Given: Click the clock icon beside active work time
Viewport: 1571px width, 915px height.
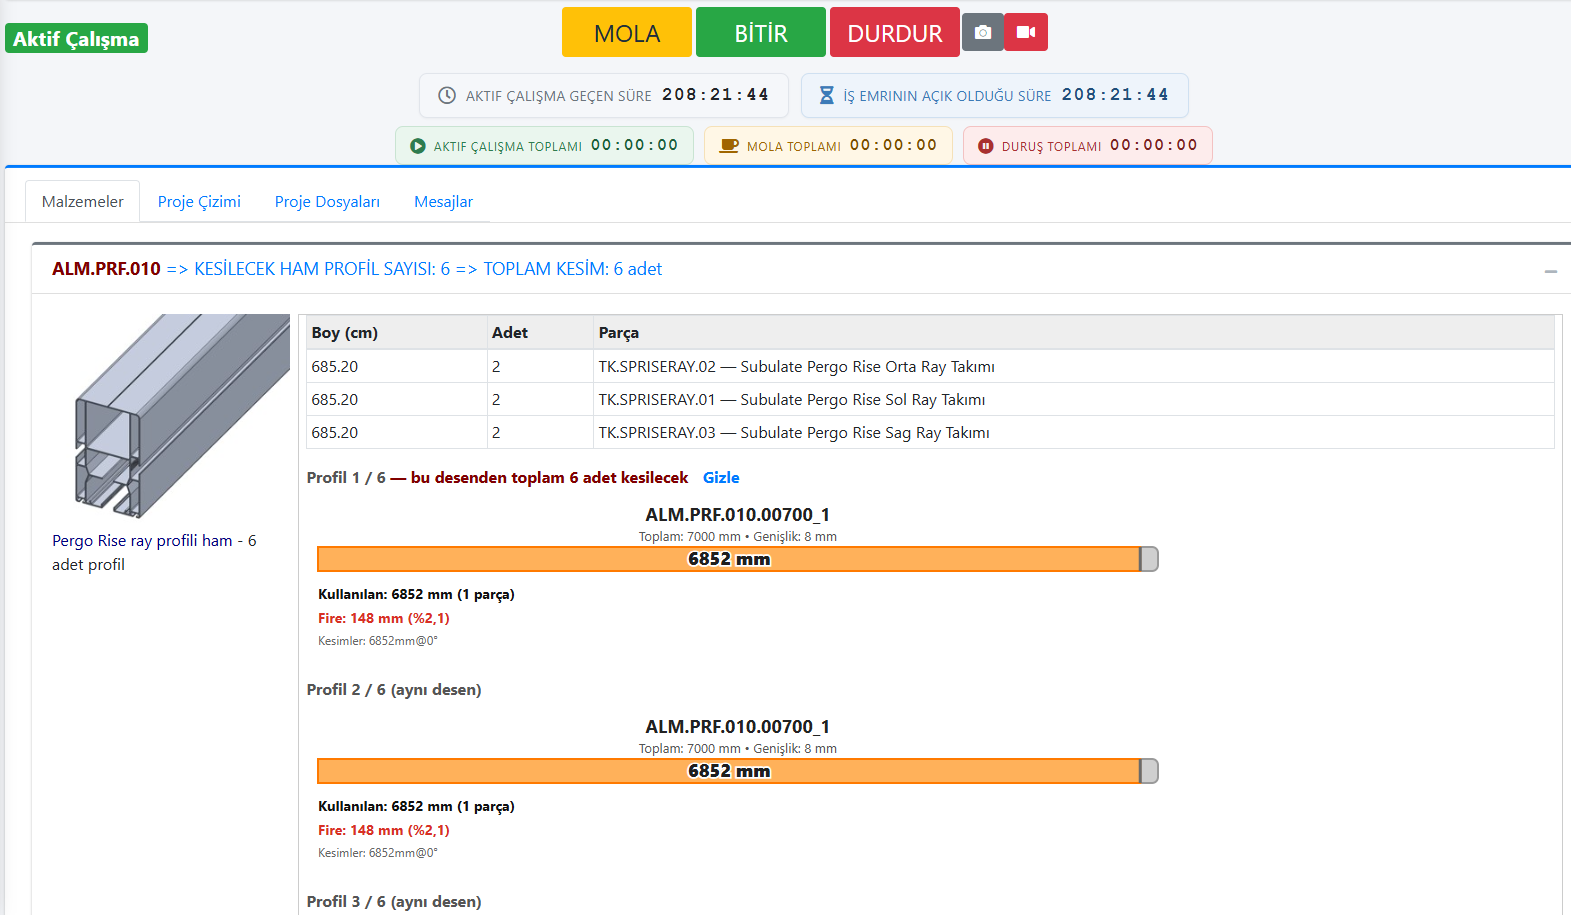Looking at the screenshot, I should (447, 96).
